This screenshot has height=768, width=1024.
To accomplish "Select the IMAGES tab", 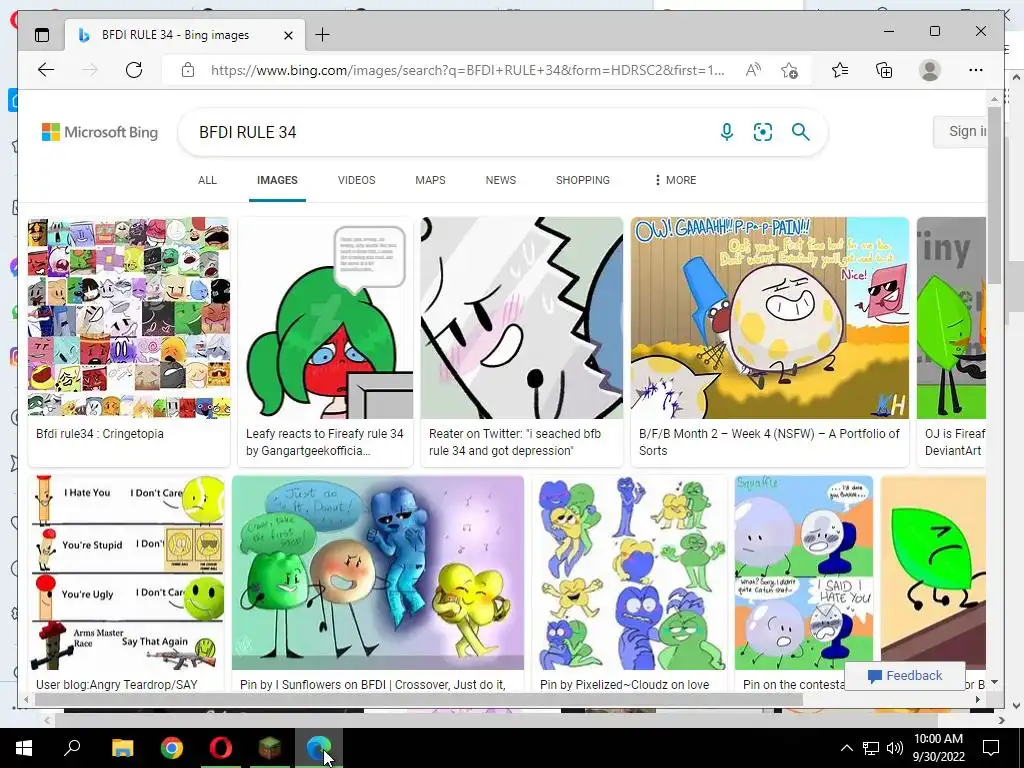I will click(x=277, y=180).
